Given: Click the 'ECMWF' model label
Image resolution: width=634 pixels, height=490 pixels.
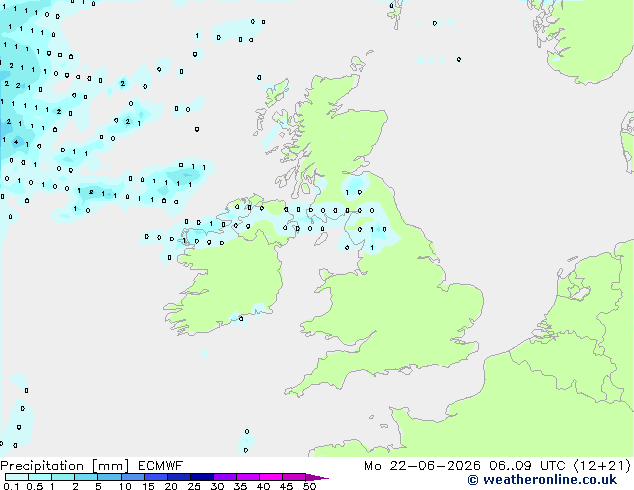Looking at the screenshot, I should coord(160,466).
